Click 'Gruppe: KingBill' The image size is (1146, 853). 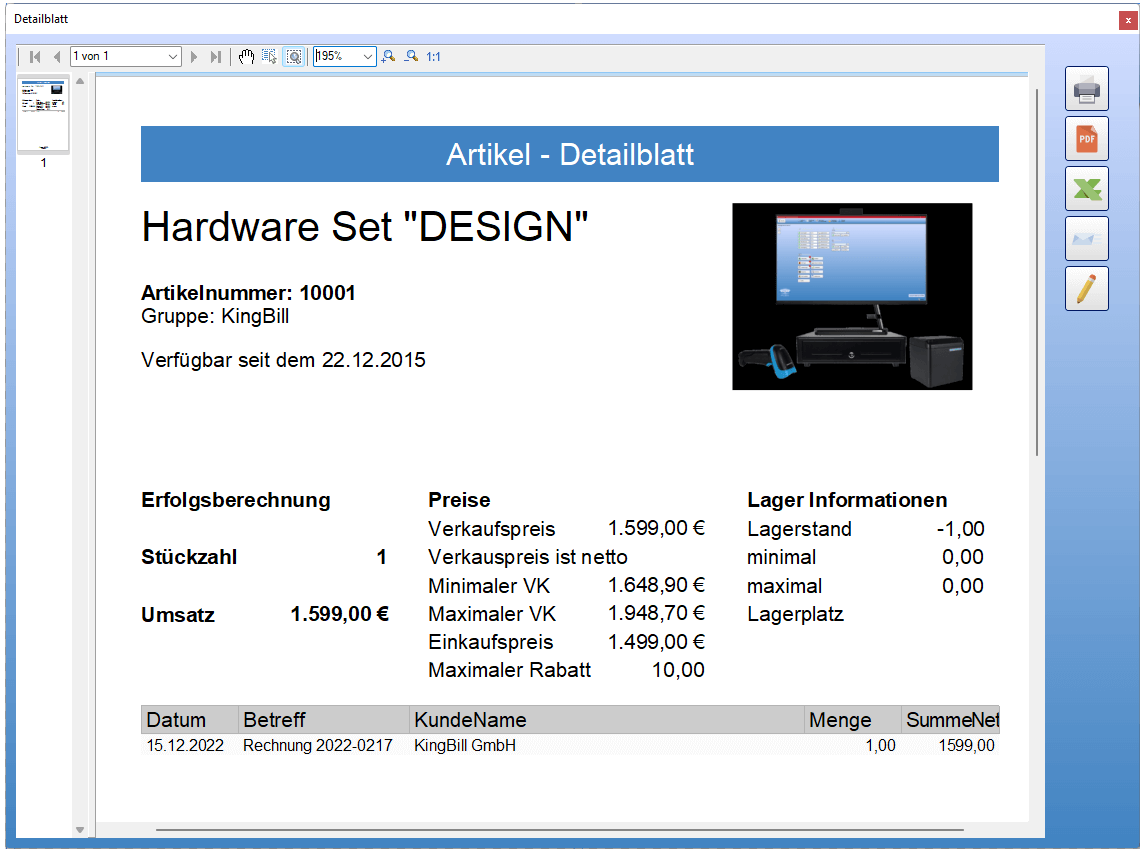click(215, 316)
